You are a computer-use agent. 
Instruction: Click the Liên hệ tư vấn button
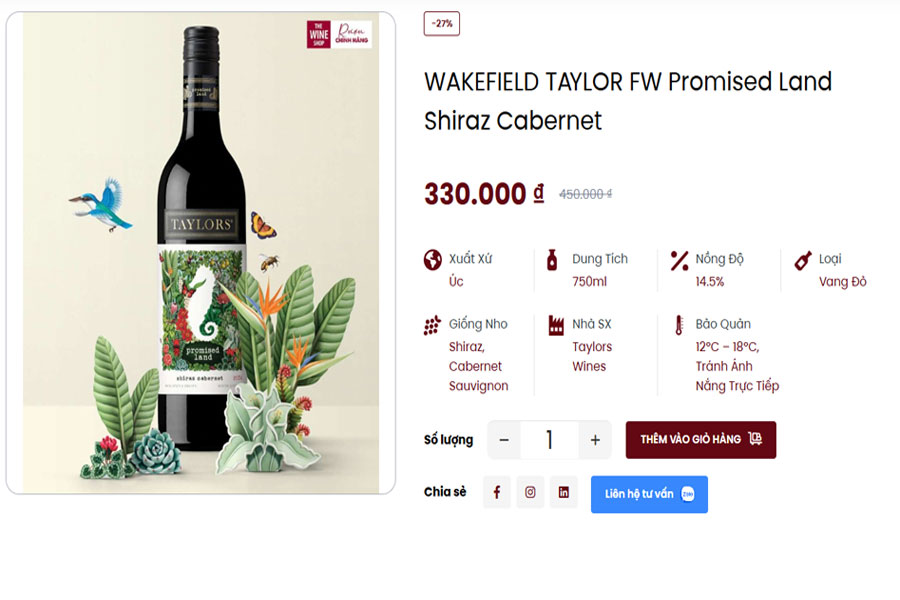[x=649, y=493]
